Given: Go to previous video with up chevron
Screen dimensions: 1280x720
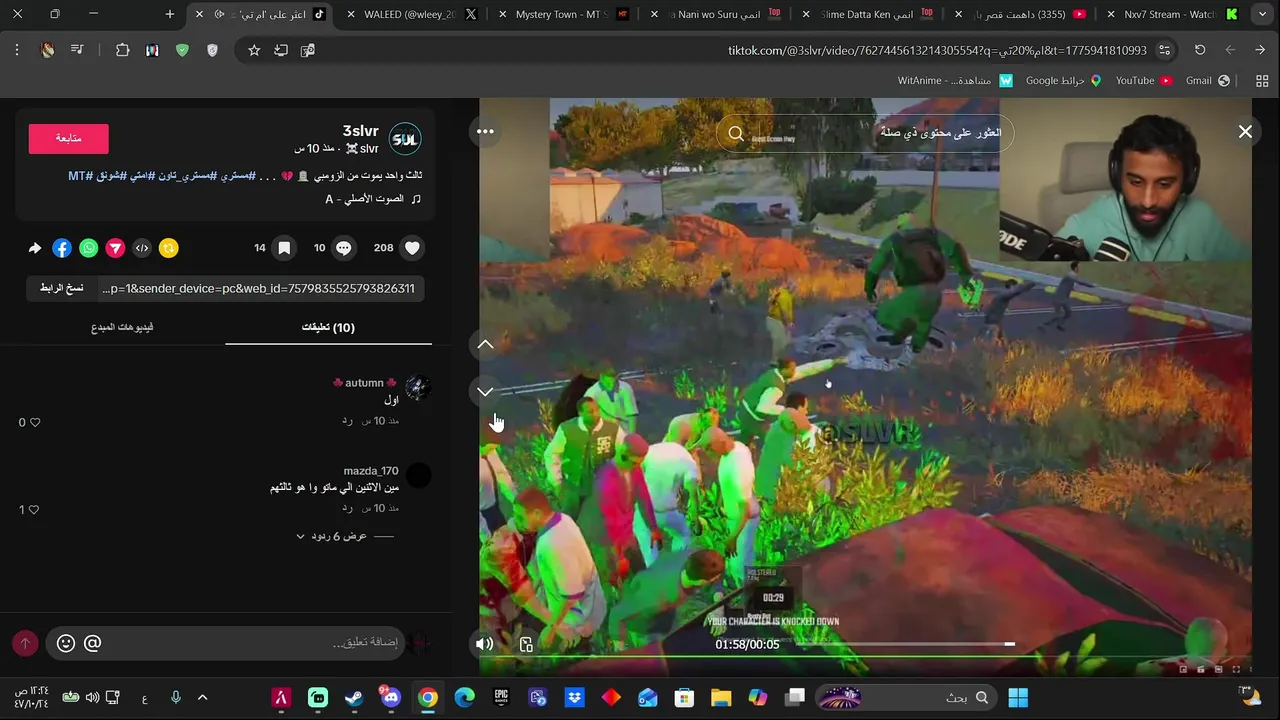Looking at the screenshot, I should [x=485, y=344].
